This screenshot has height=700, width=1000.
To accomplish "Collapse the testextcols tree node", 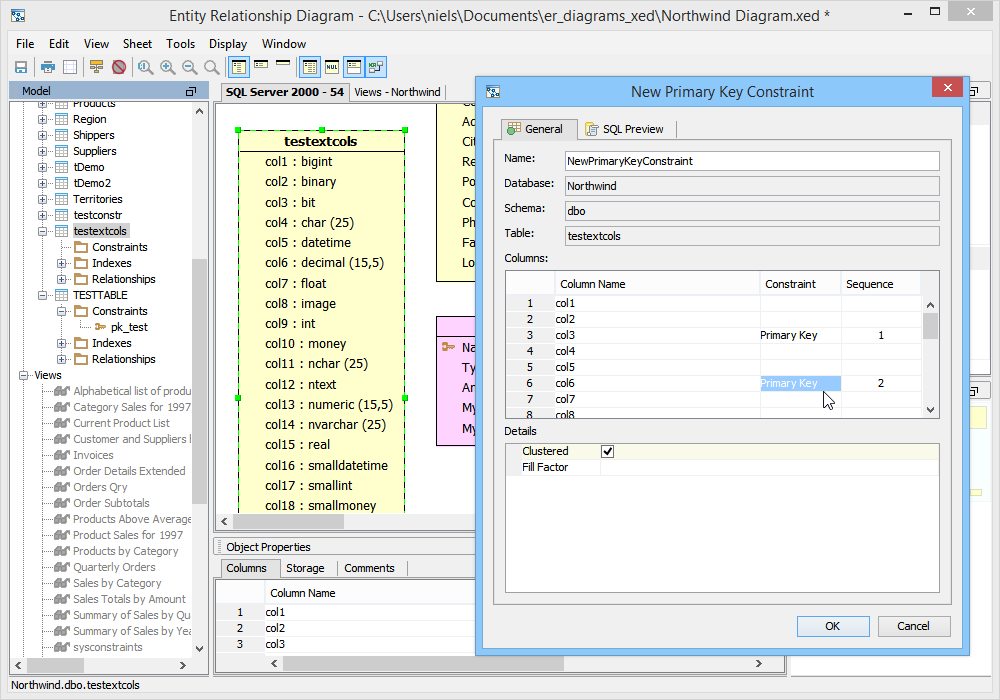I will (43, 231).
